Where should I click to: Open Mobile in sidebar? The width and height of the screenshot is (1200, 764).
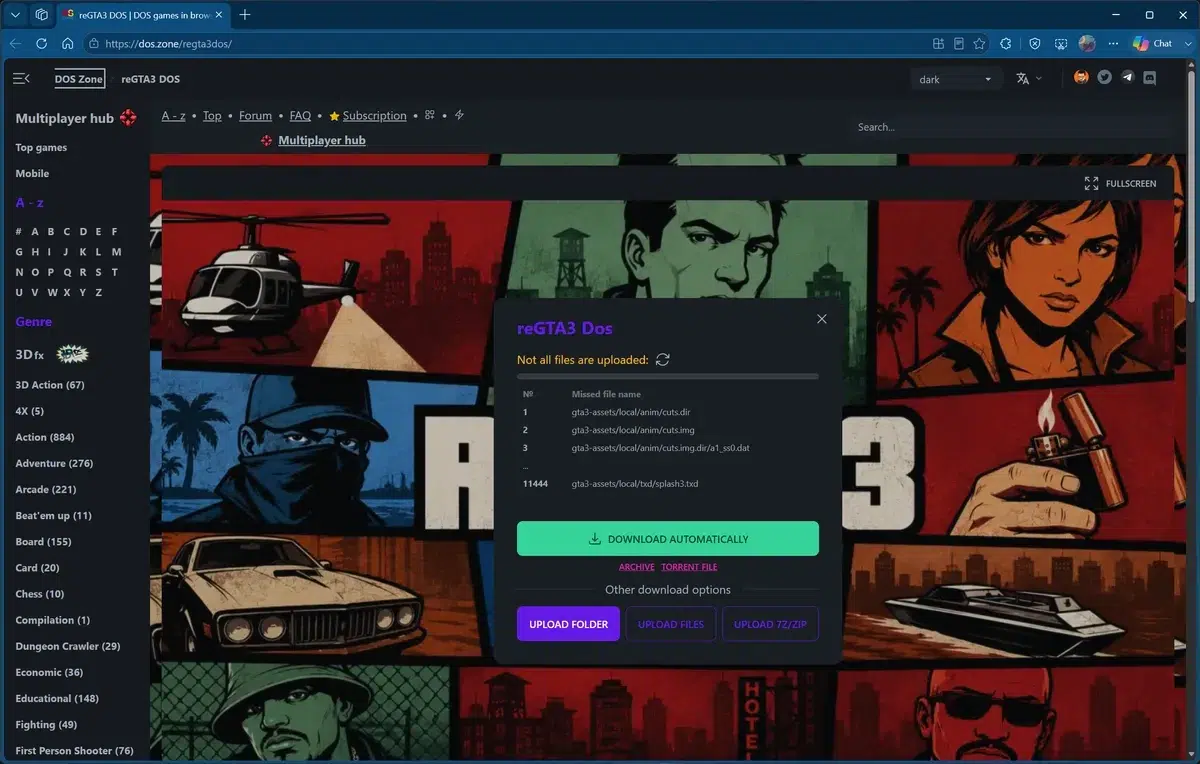pos(32,174)
